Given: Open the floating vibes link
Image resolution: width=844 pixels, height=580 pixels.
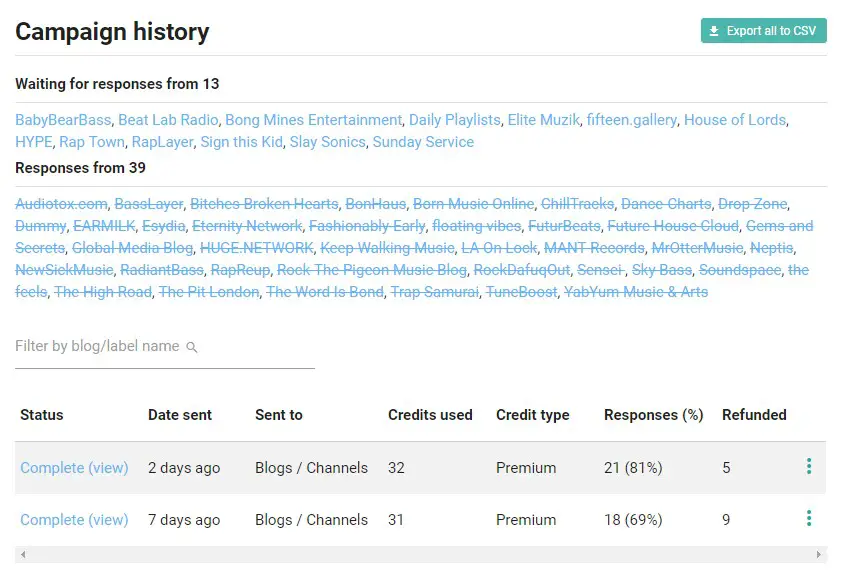Looking at the screenshot, I should pyautogui.click(x=476, y=225).
